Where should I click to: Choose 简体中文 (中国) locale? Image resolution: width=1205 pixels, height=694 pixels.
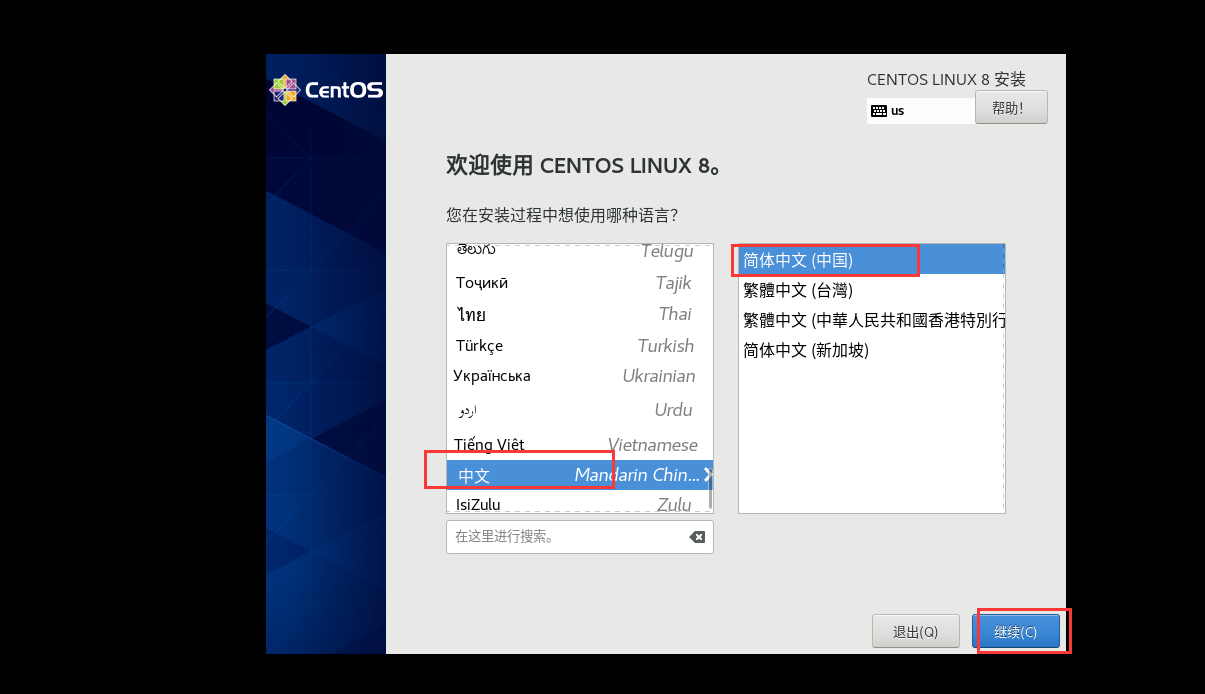(x=871, y=260)
